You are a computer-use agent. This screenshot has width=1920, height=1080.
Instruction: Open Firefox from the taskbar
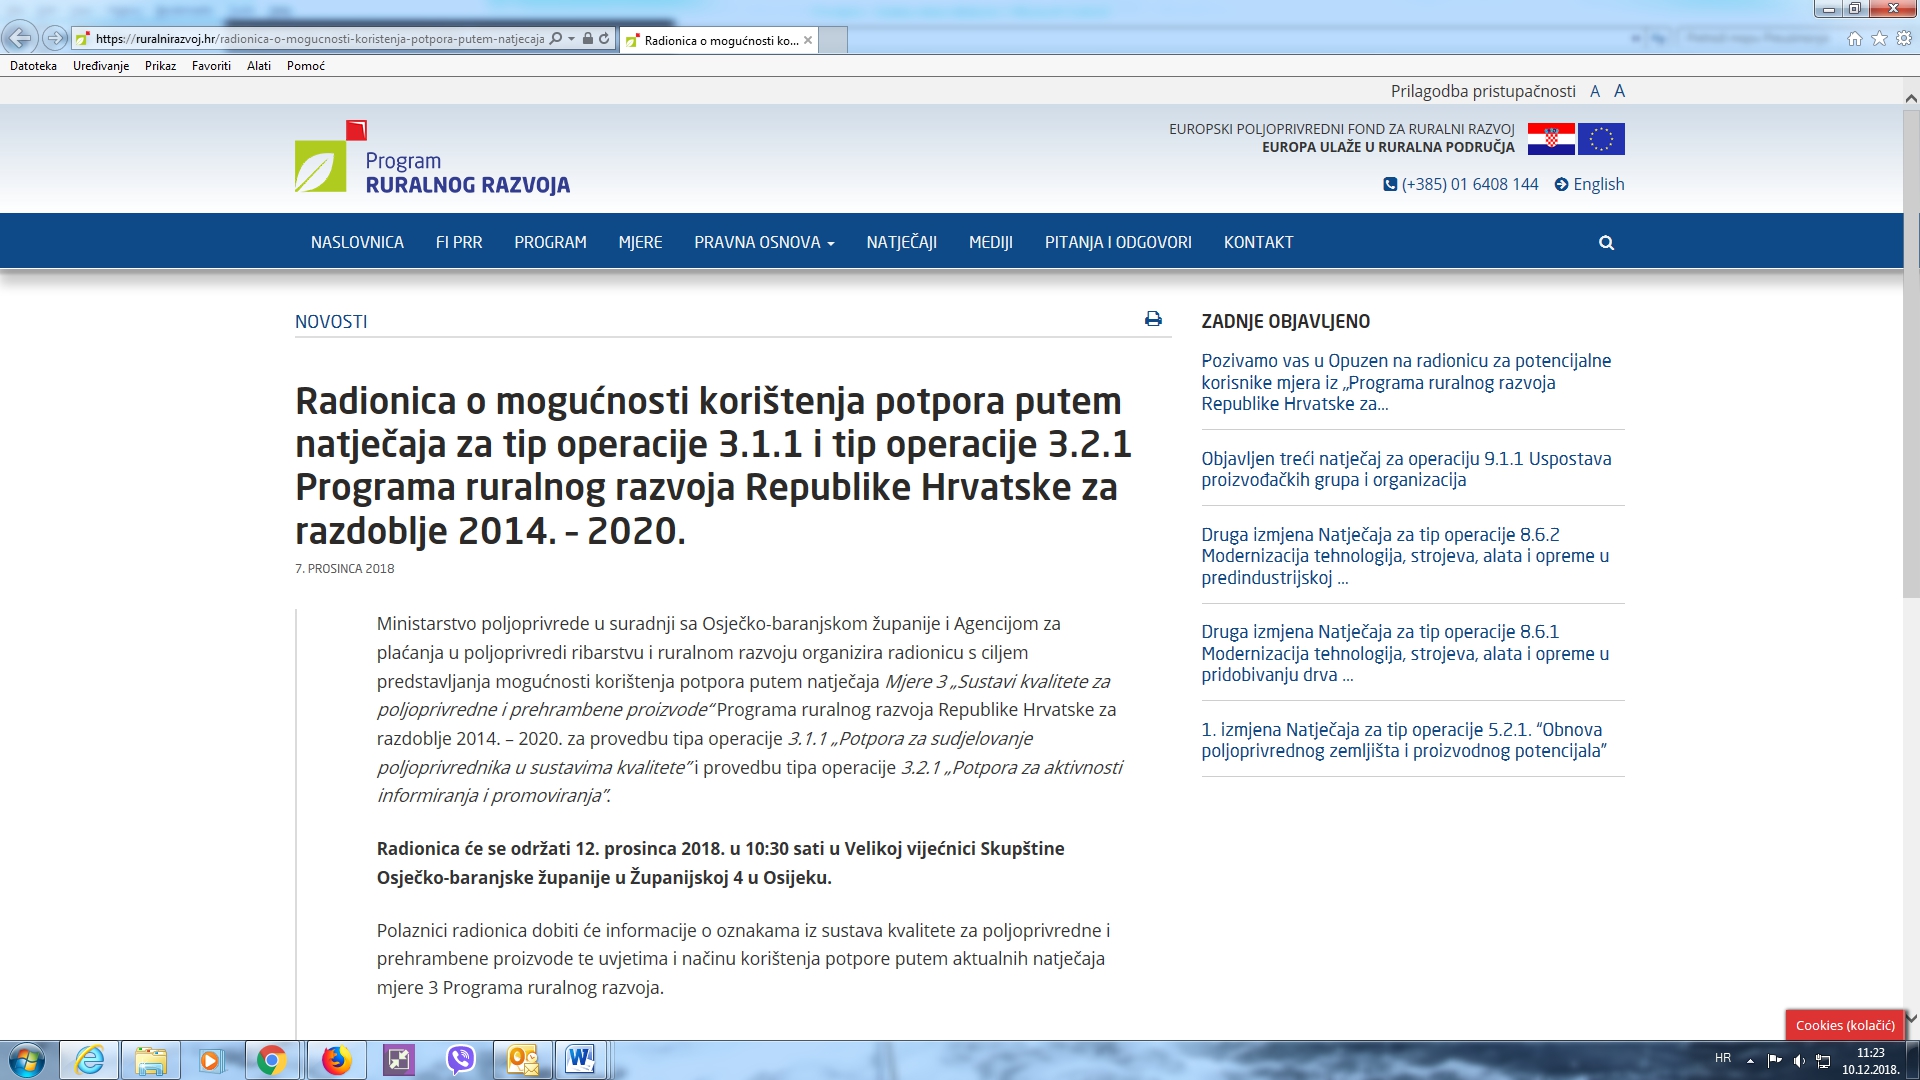tap(336, 1060)
